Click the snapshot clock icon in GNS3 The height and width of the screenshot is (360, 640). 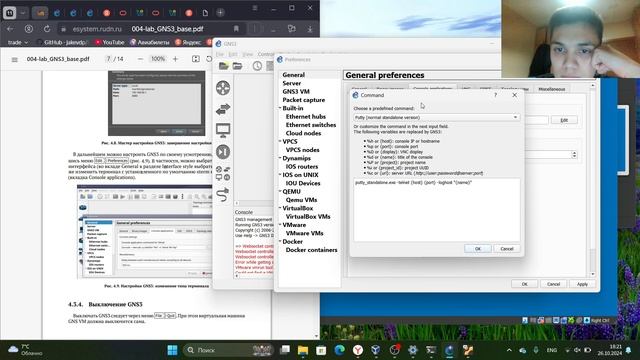257,66
